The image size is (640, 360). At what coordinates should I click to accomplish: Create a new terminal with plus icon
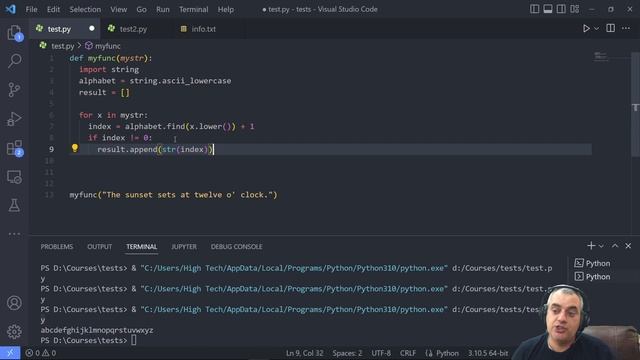(591, 246)
